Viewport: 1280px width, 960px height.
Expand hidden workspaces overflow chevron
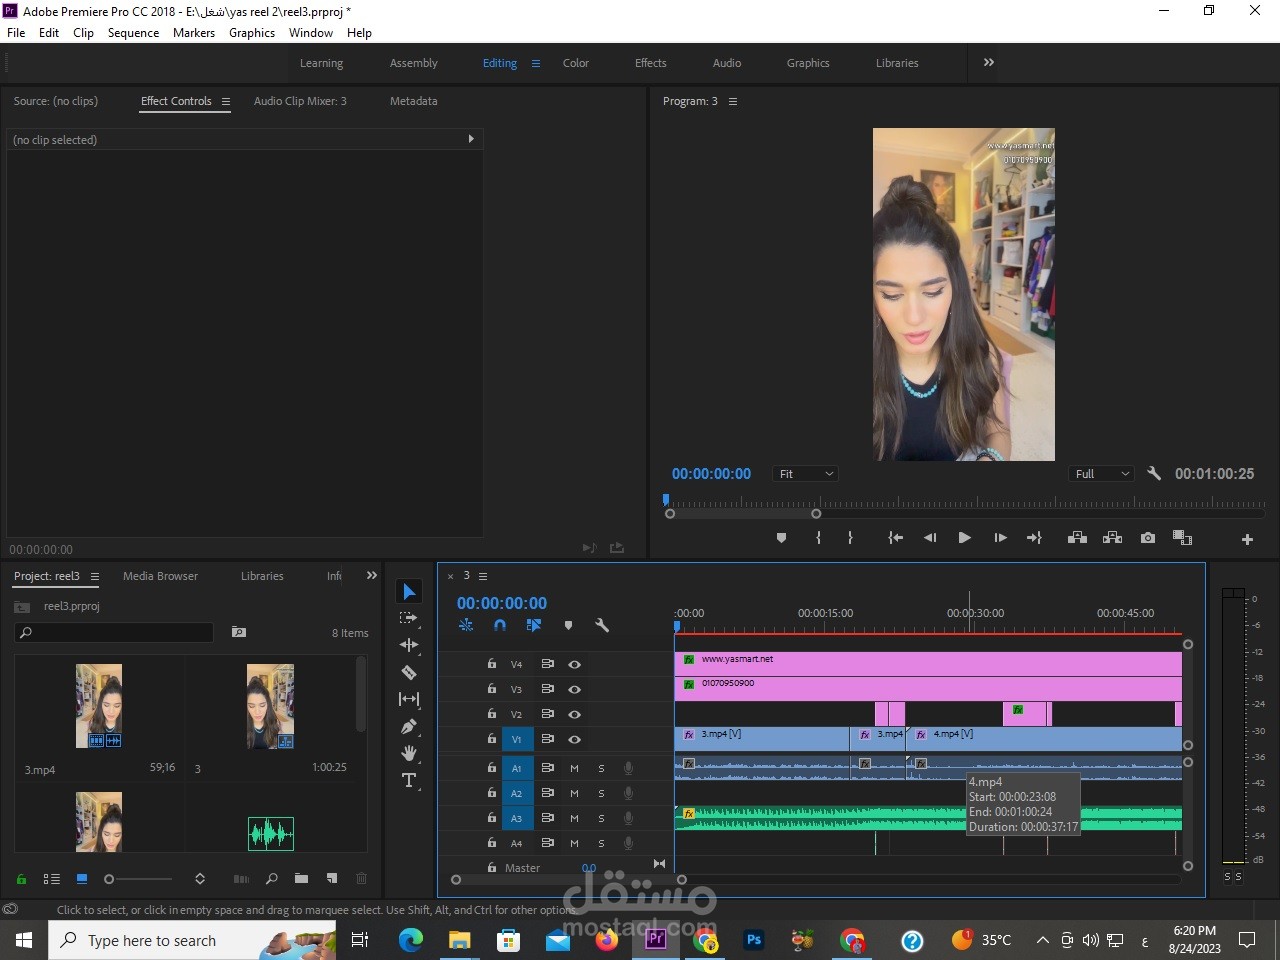(x=989, y=62)
